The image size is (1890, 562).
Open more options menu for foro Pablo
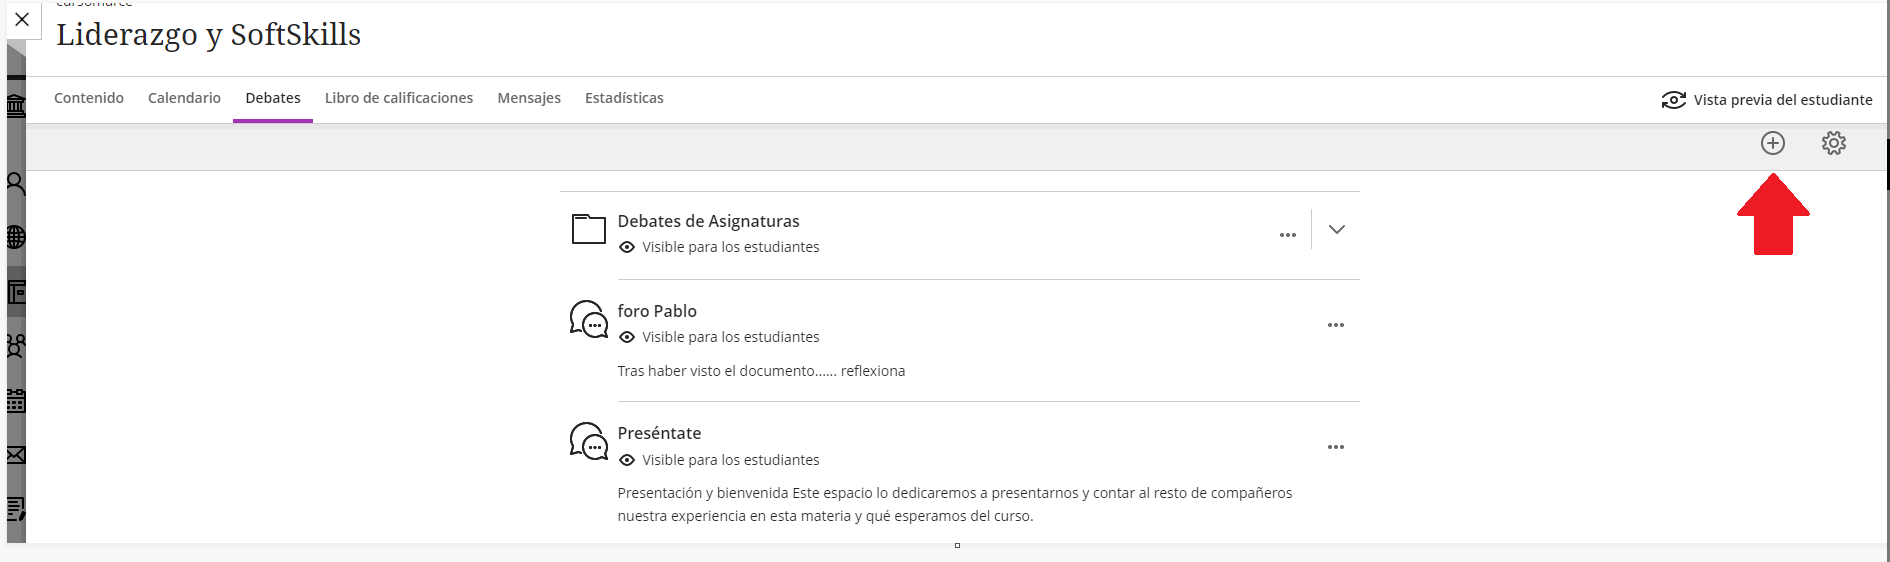point(1336,325)
